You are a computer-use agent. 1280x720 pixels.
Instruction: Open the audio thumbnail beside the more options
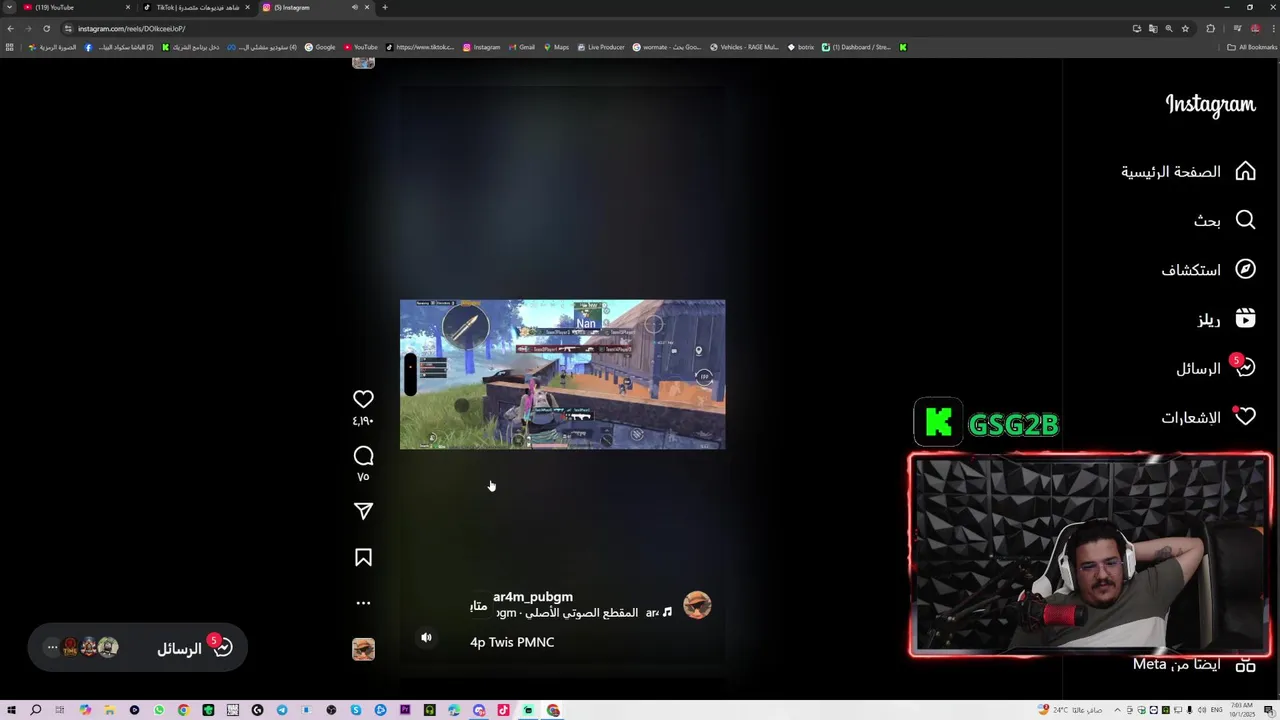[363, 649]
